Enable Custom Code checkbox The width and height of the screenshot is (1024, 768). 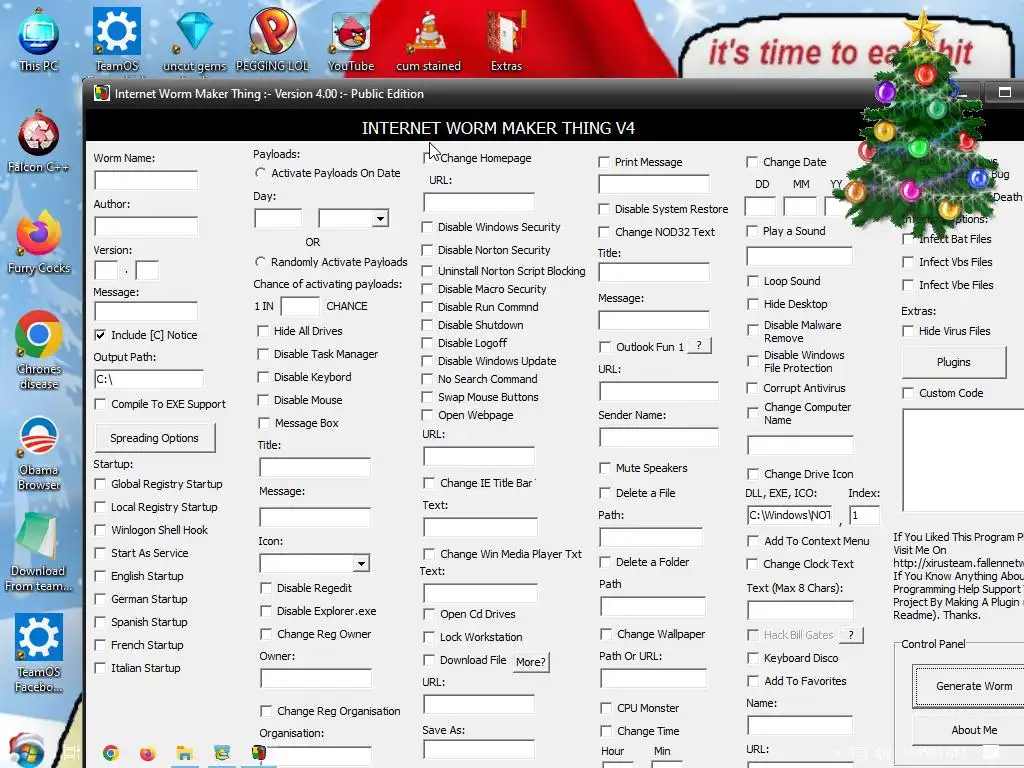908,393
